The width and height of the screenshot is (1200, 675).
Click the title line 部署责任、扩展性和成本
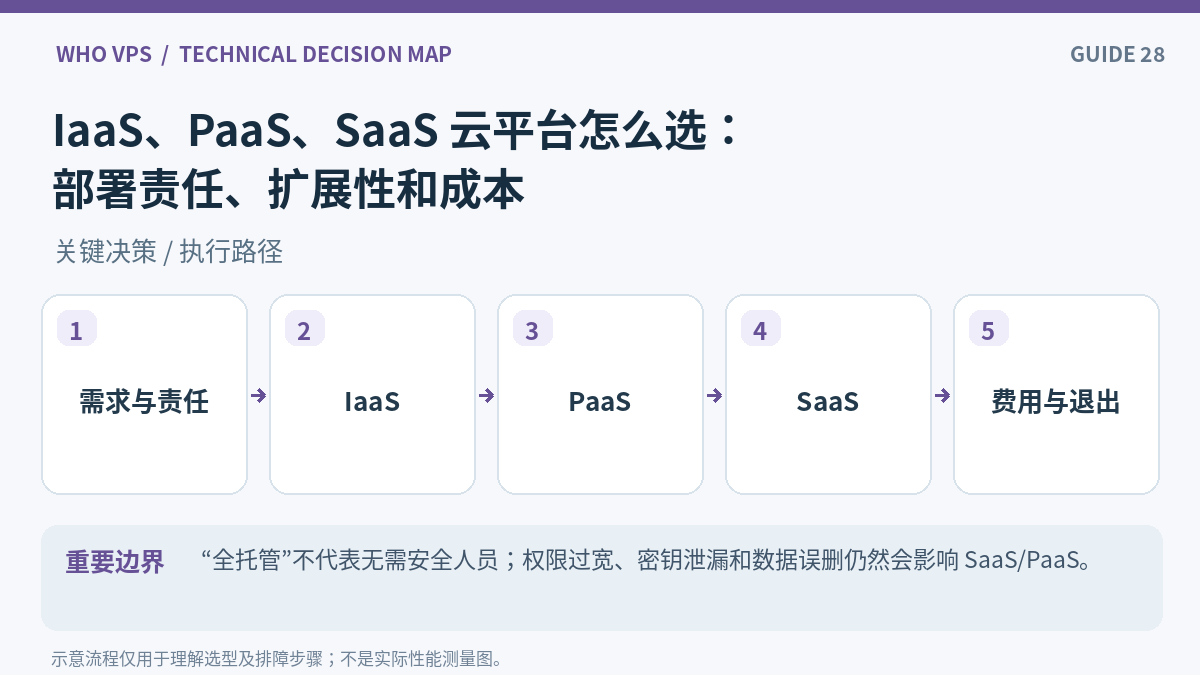tap(289, 189)
